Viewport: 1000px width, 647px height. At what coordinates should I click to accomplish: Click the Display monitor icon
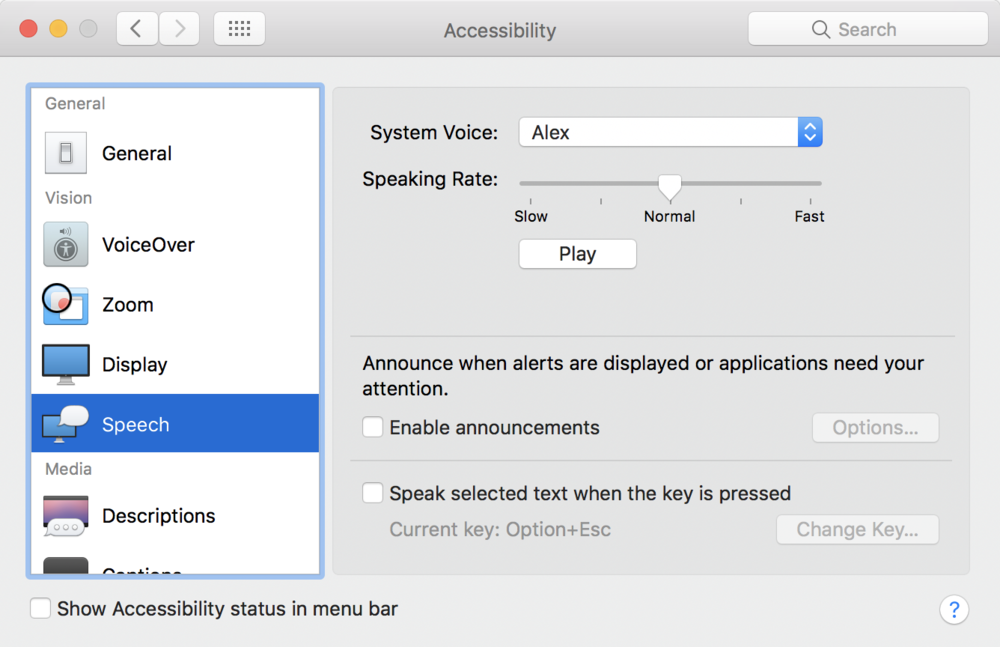pos(66,364)
